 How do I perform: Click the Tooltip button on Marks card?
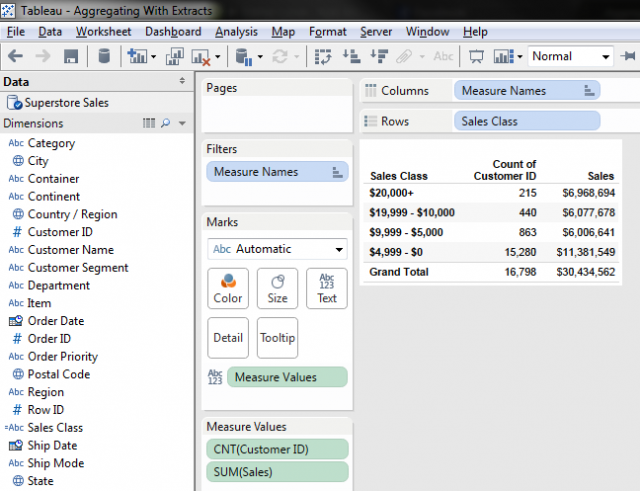pyautogui.click(x=277, y=338)
